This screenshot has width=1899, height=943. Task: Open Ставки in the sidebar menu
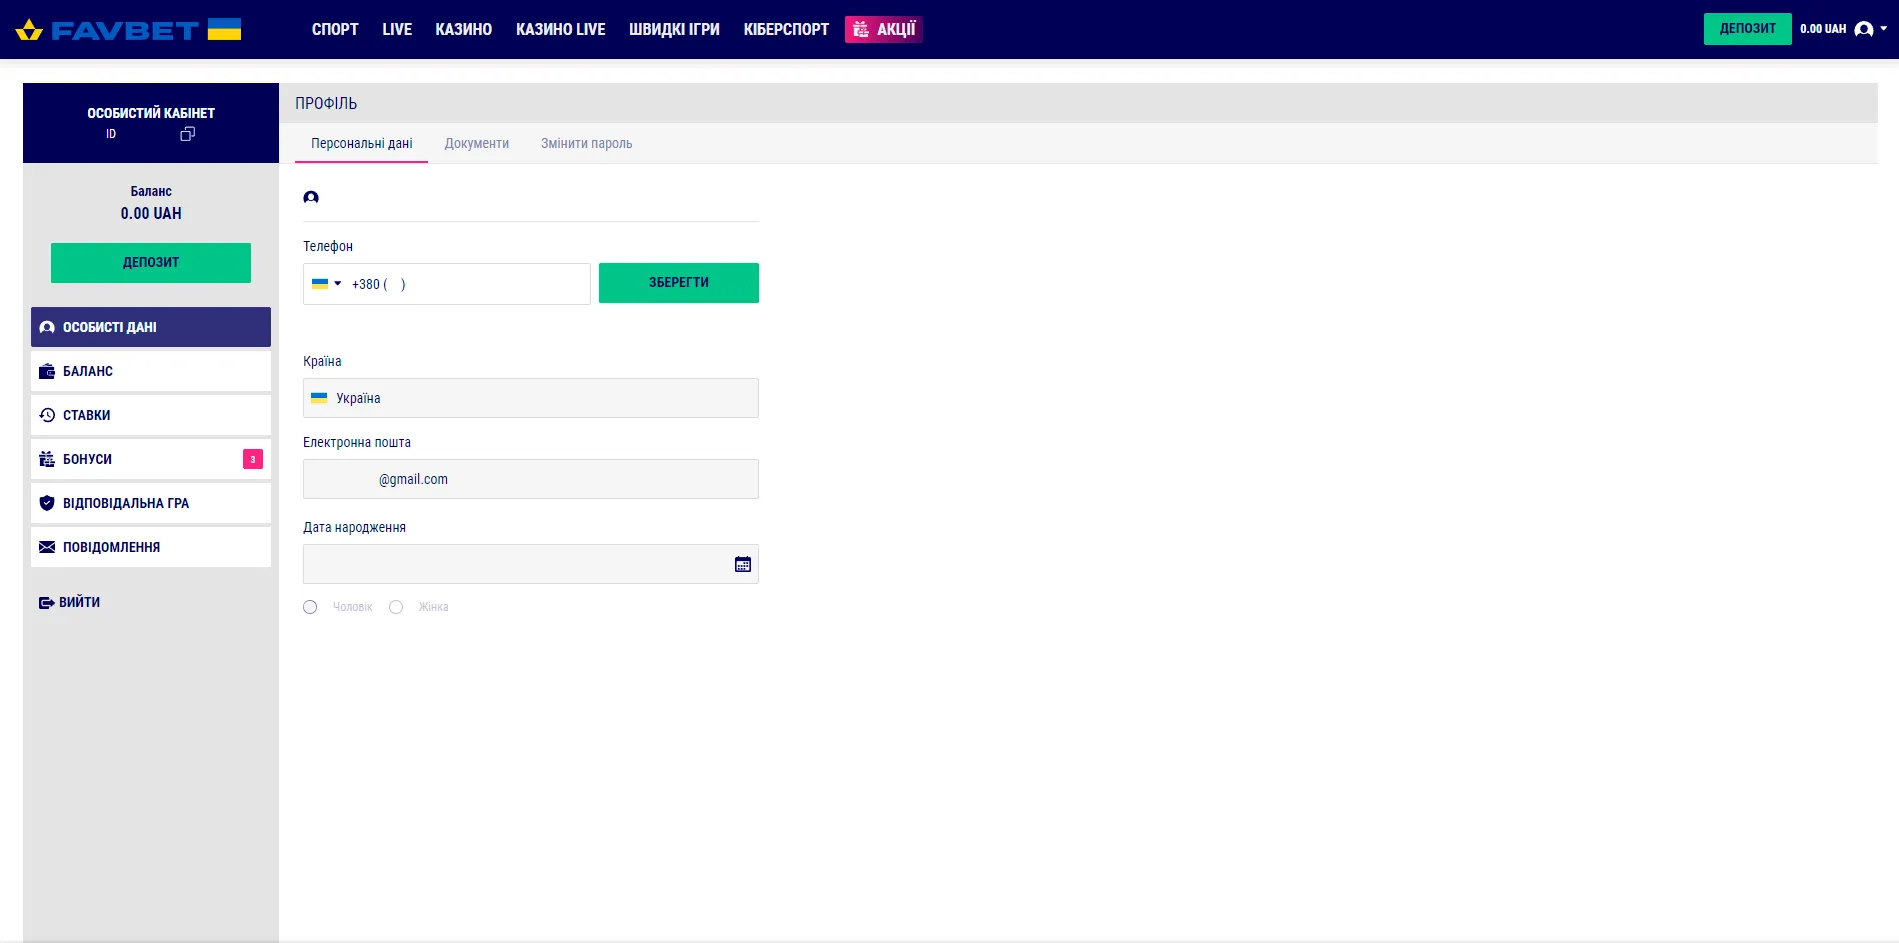pos(151,415)
